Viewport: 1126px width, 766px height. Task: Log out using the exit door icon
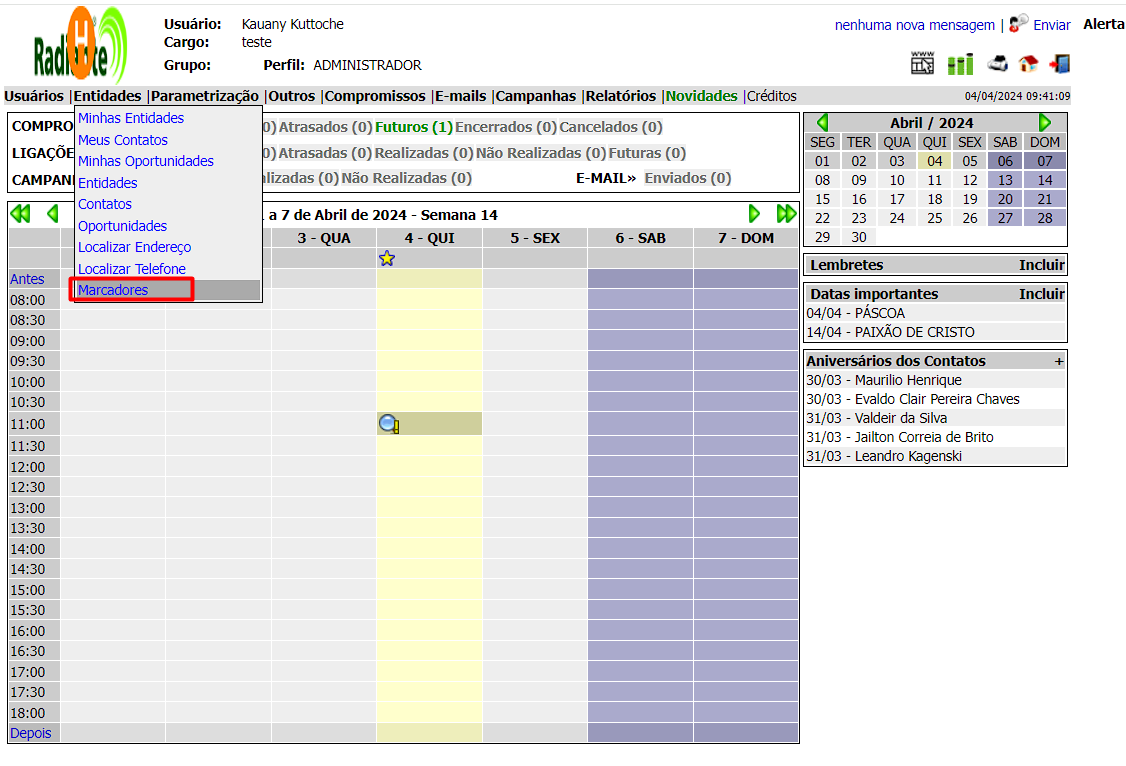click(1059, 64)
